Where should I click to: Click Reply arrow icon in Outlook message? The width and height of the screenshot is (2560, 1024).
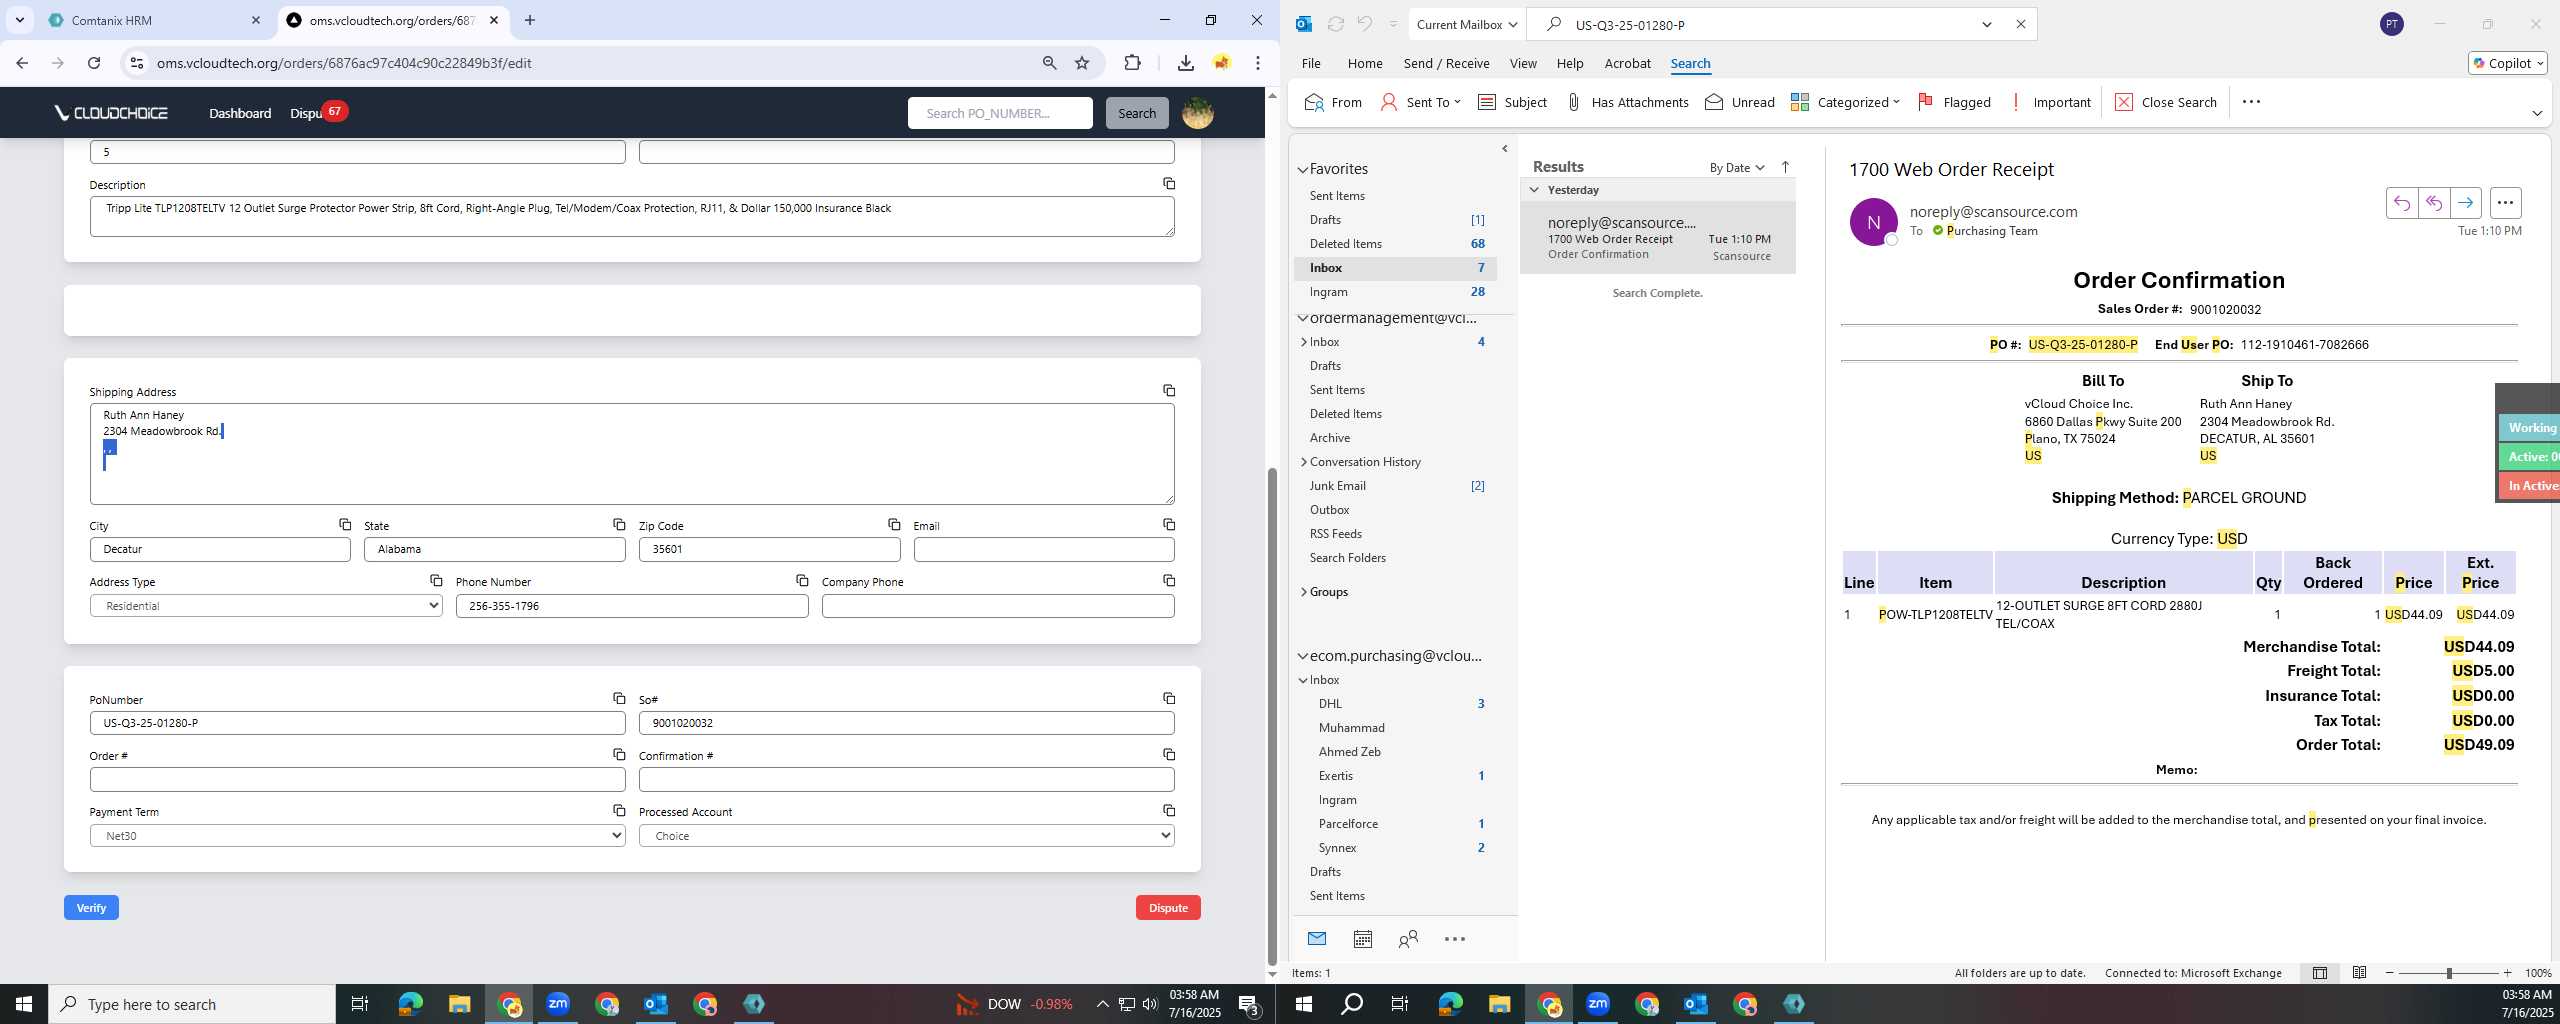(x=2401, y=203)
